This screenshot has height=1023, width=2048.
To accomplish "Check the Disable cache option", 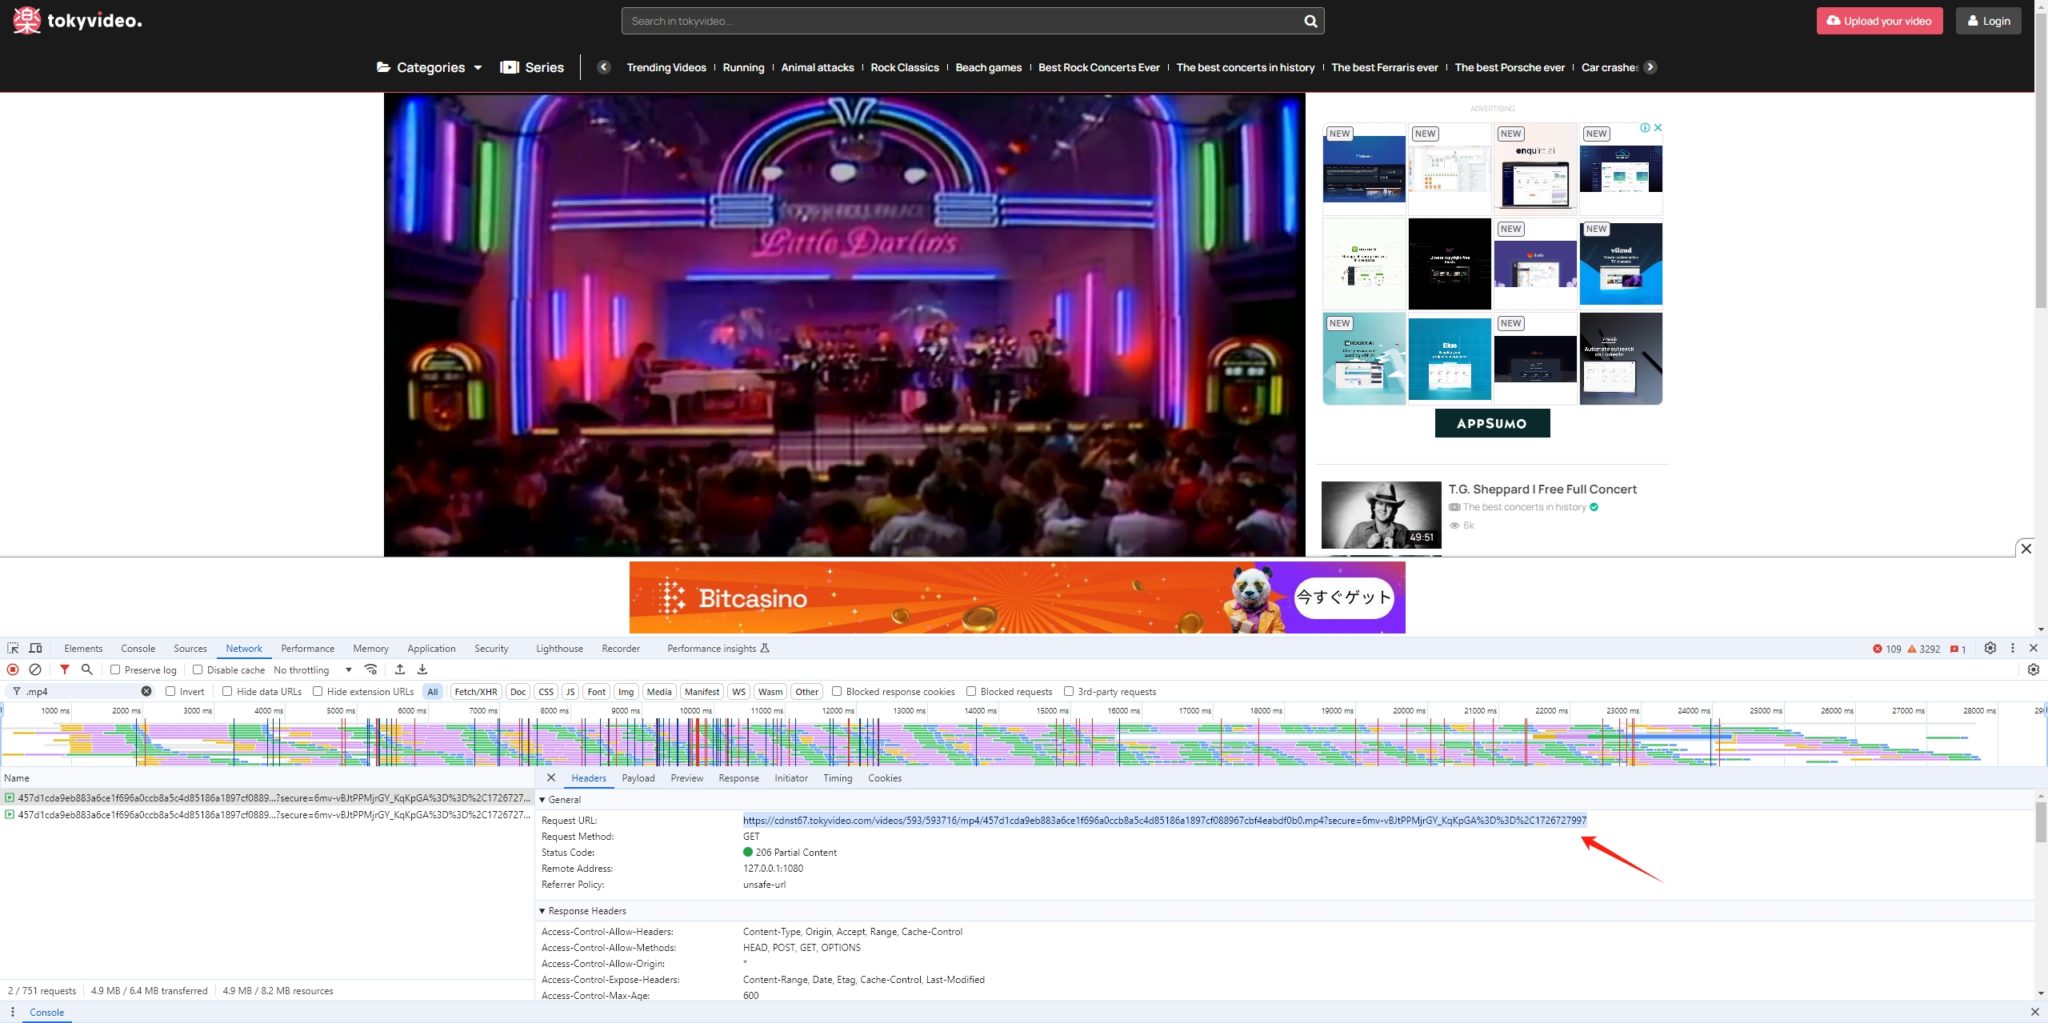I will (x=197, y=669).
